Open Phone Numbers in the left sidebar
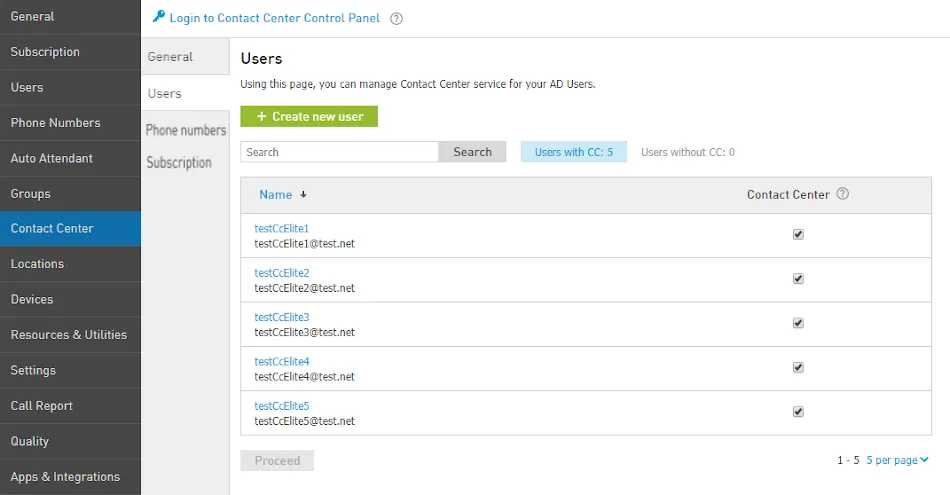The height and width of the screenshot is (495, 950). (x=70, y=123)
